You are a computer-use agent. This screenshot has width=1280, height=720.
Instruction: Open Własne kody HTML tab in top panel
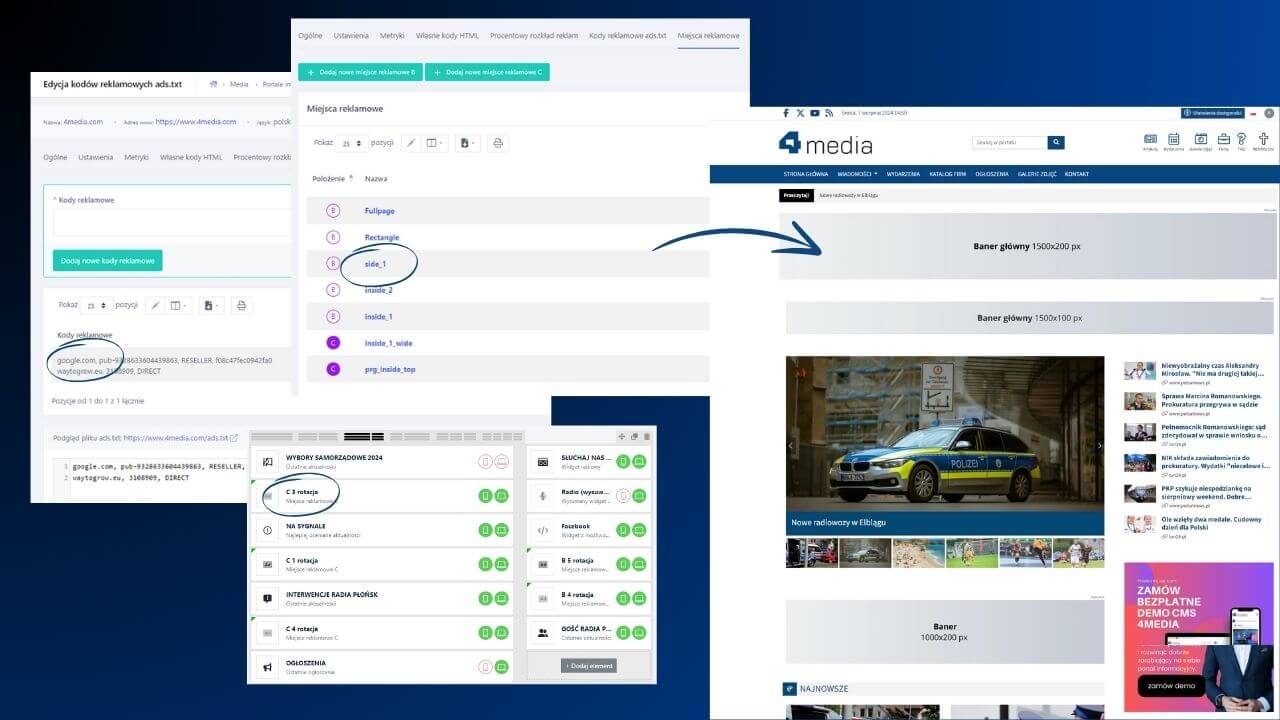click(447, 35)
